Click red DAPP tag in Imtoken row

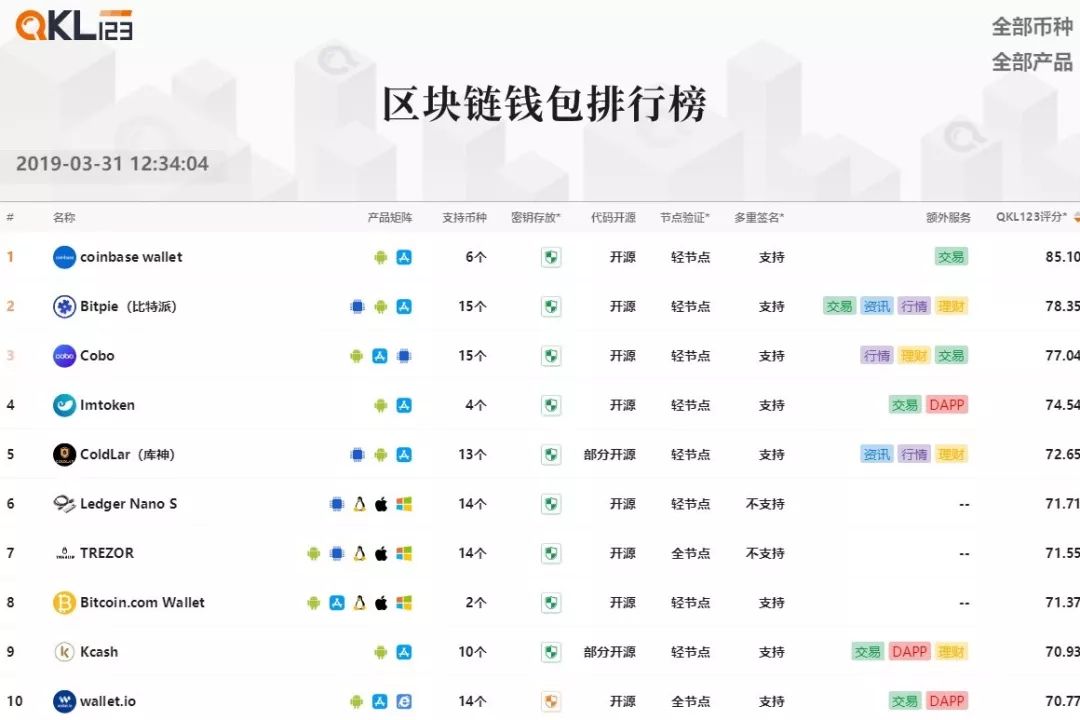pyautogui.click(x=946, y=404)
